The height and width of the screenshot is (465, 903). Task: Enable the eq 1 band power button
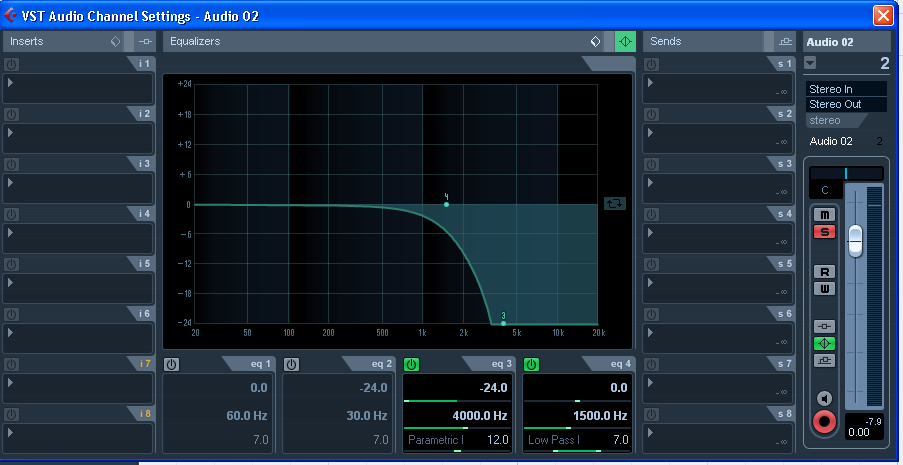coord(172,364)
